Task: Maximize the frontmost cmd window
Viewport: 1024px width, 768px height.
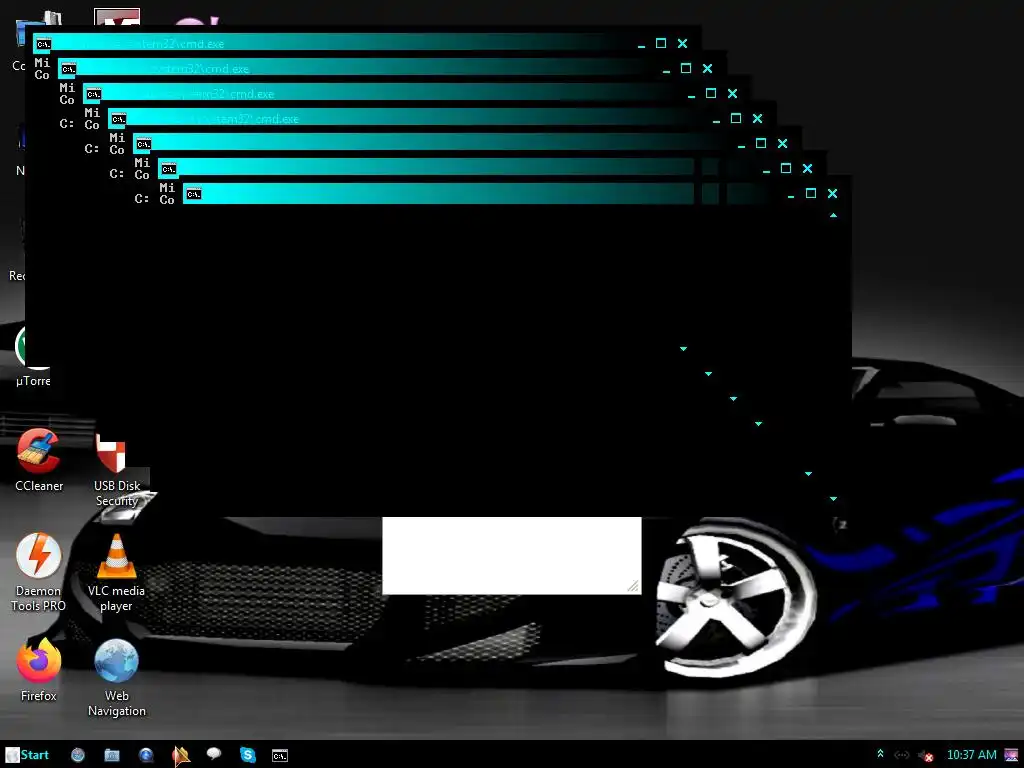Action: 810,193
